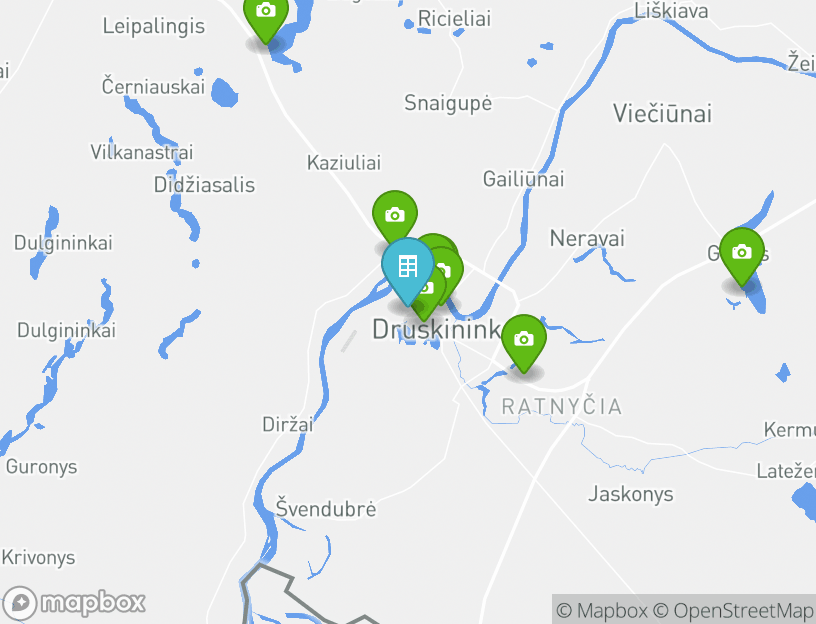The height and width of the screenshot is (624, 816).
Task: Open the © OpenStreetMap attribution link
Action: (734, 610)
